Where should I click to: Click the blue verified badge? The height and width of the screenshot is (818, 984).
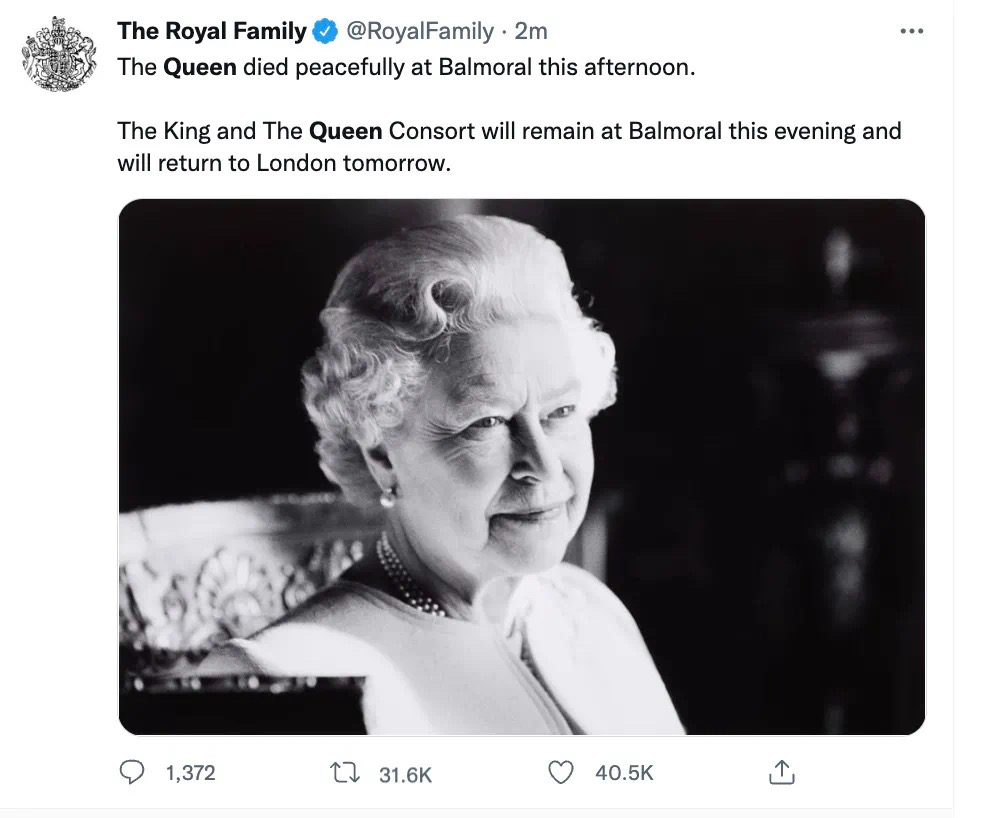tap(325, 32)
